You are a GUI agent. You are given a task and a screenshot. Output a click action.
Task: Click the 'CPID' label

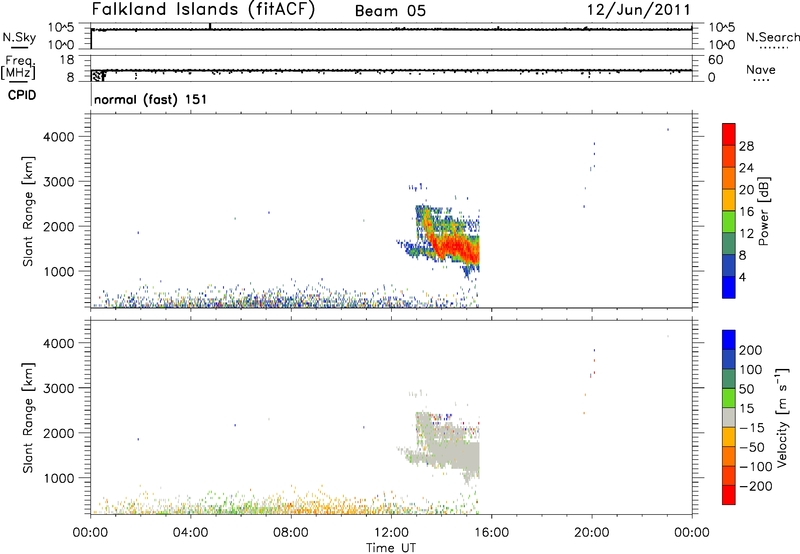[x=22, y=95]
